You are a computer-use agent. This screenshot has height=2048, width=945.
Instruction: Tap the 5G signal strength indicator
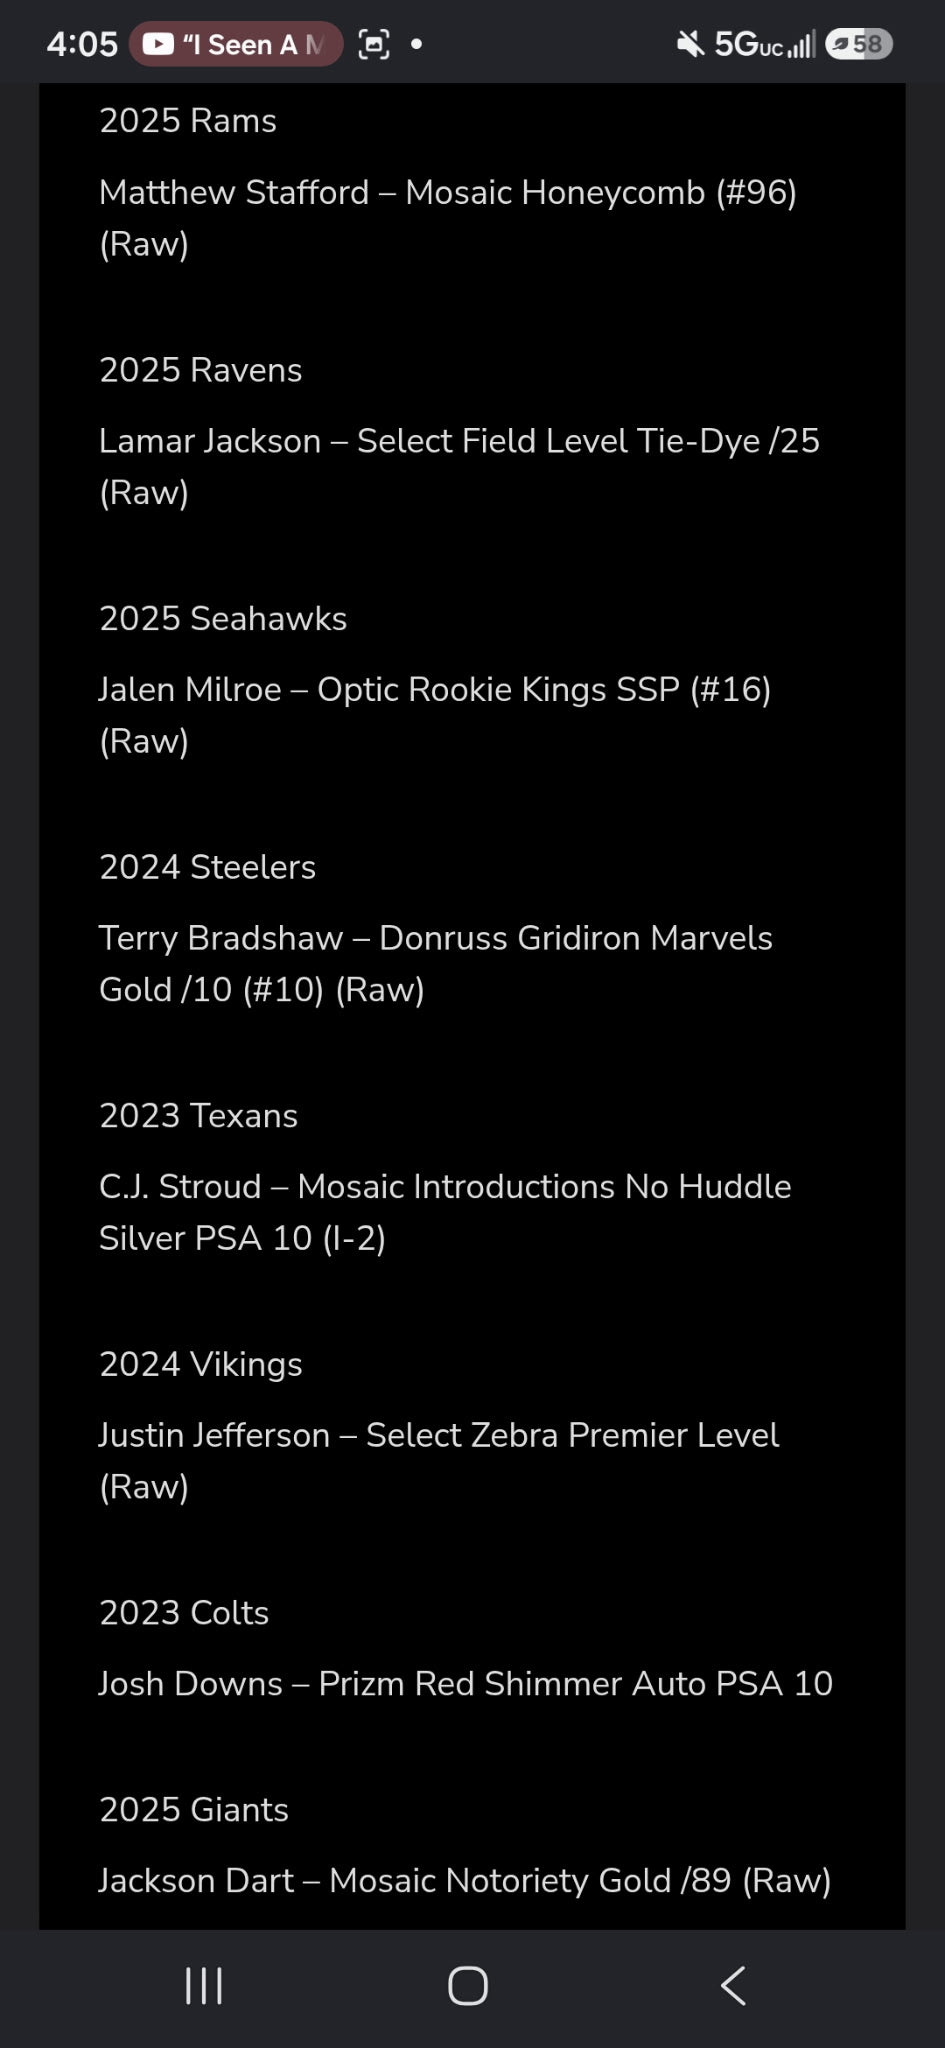765,44
